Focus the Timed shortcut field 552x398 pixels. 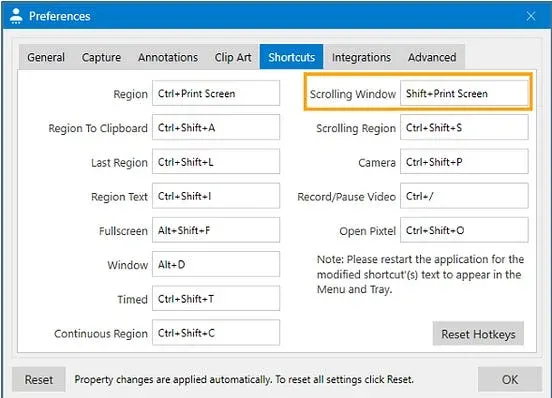click(x=216, y=299)
